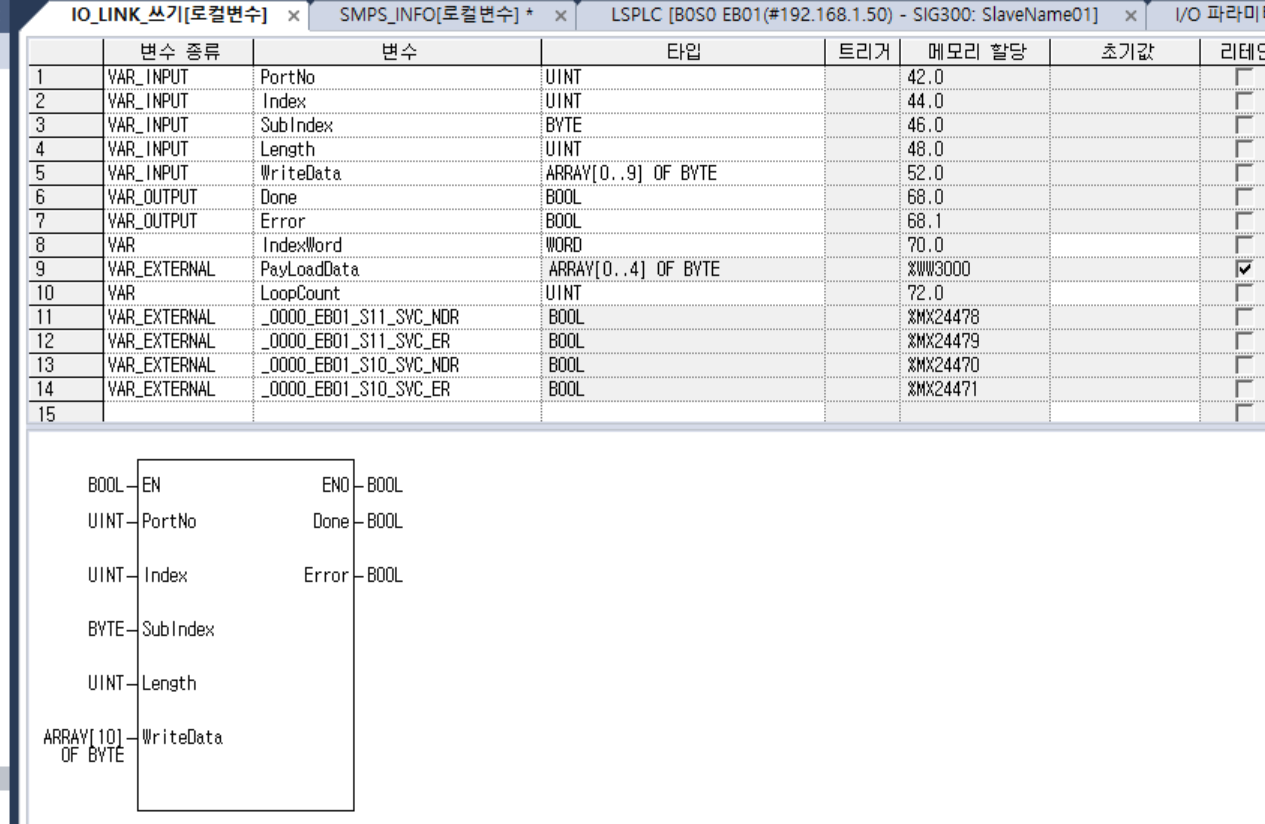Click the %MX24479 memory allocation cell
1265x824 pixels.
coord(974,340)
